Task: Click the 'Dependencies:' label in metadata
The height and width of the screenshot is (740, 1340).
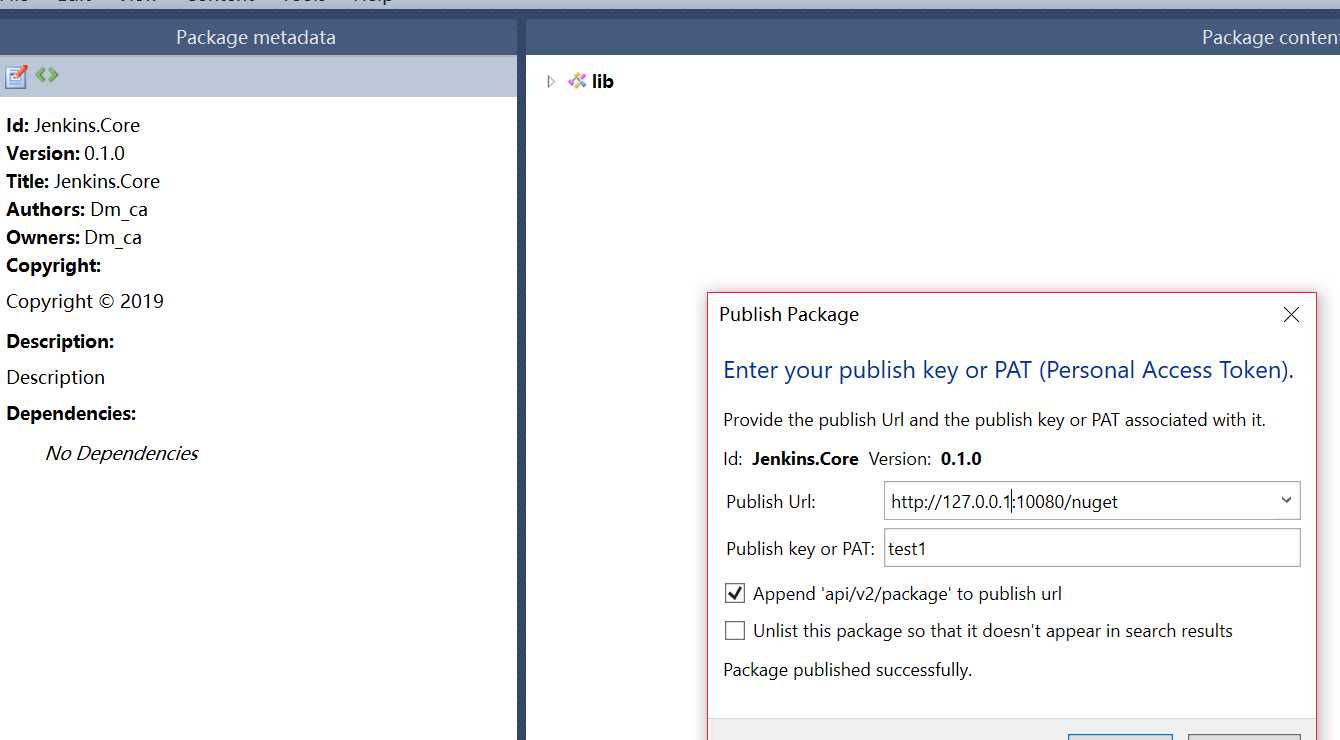Action: pos(71,414)
